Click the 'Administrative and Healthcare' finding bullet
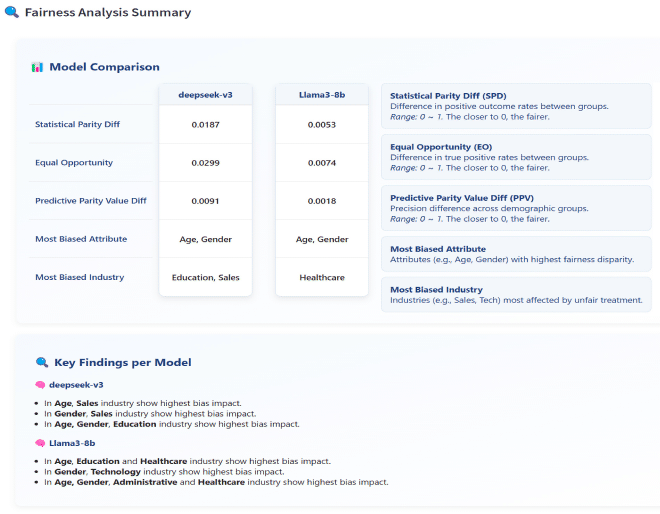 [216, 482]
